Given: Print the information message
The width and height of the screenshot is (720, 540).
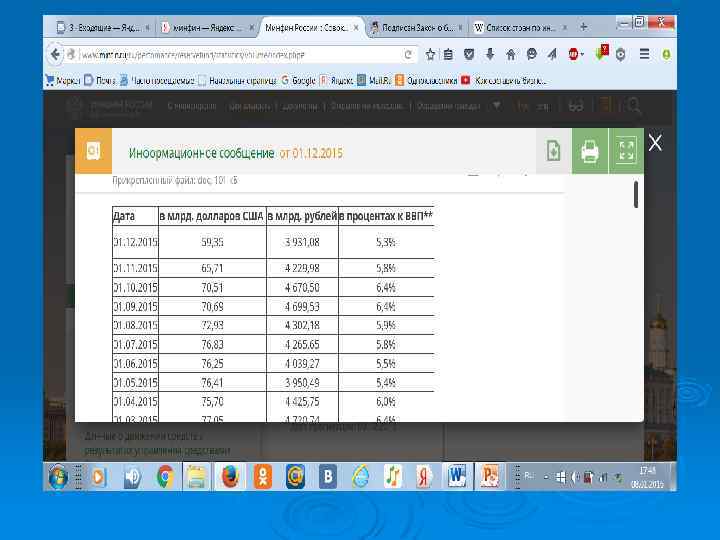Looking at the screenshot, I should (x=590, y=151).
